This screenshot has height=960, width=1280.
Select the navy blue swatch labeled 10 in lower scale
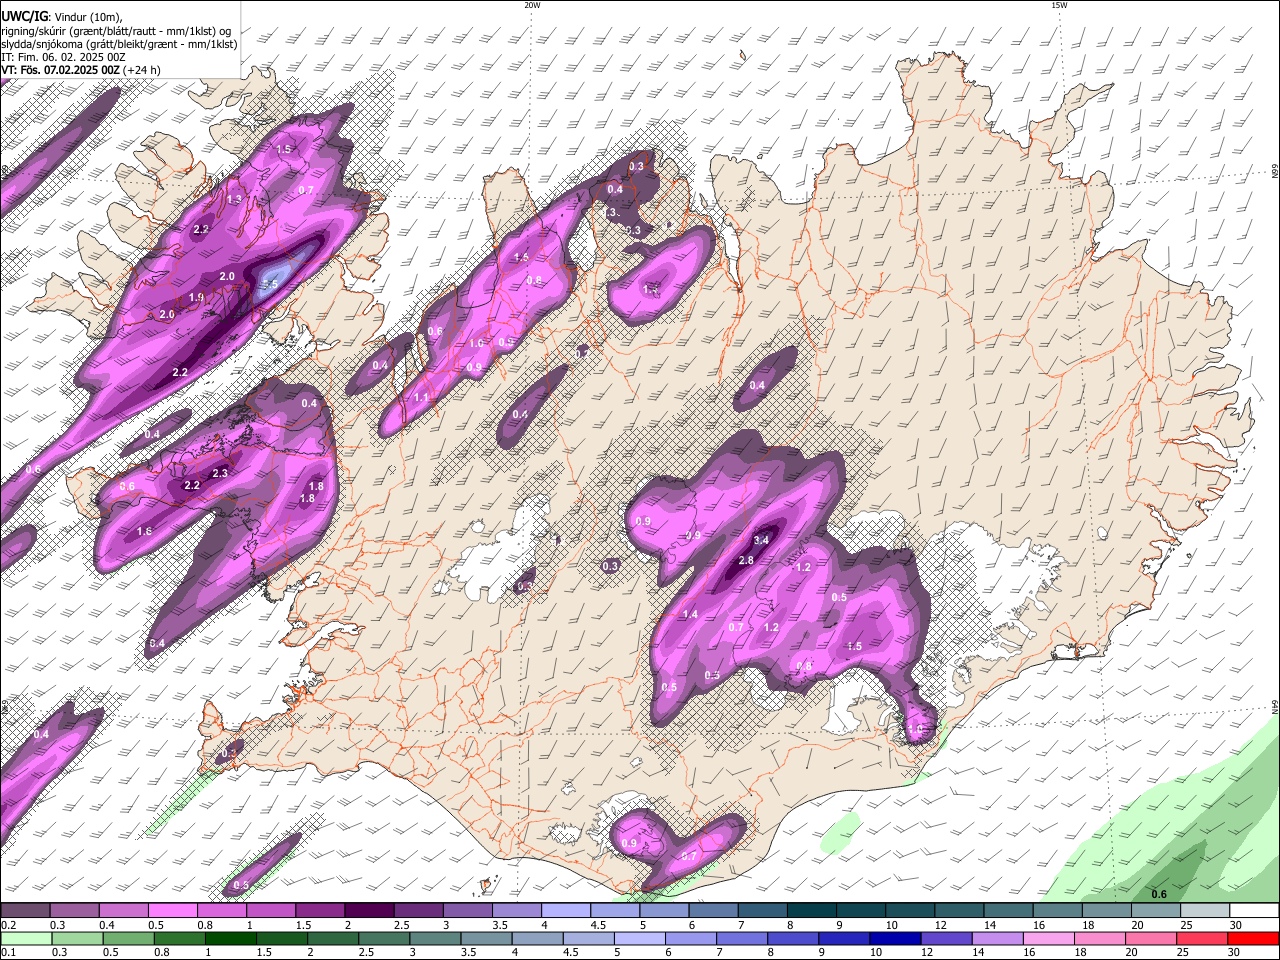[893, 938]
